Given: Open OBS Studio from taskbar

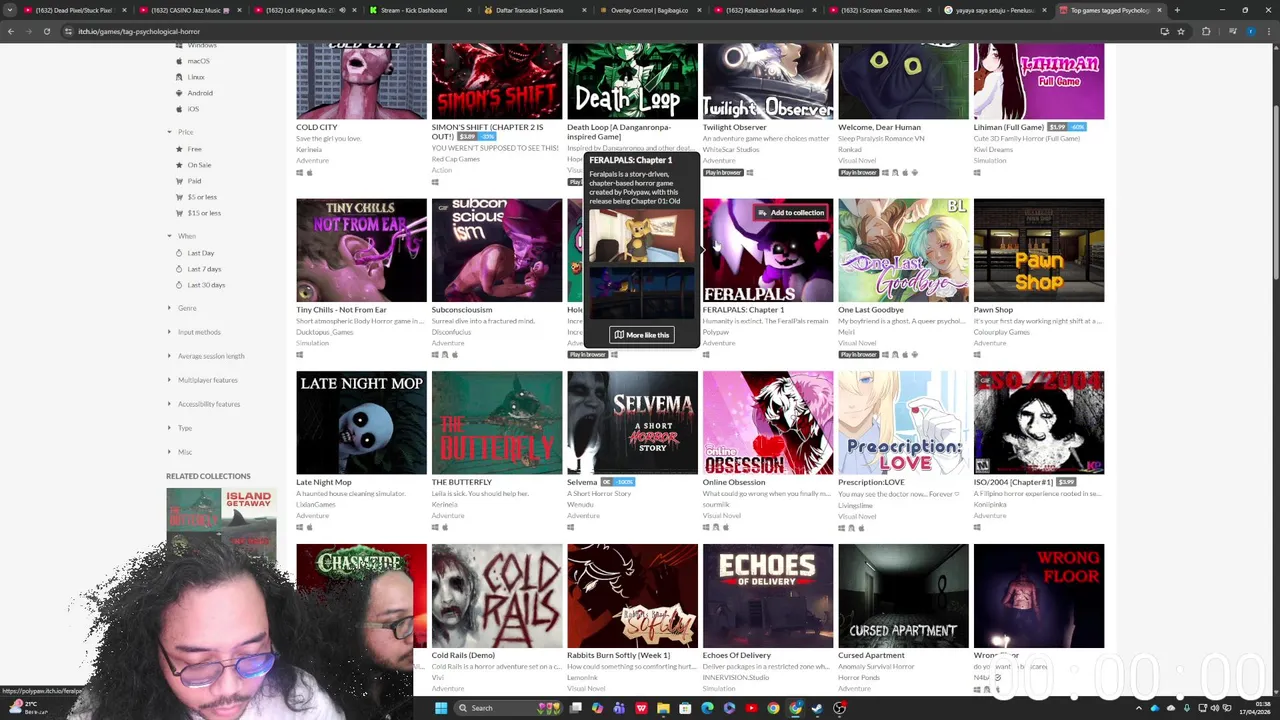Looking at the screenshot, I should [839, 708].
